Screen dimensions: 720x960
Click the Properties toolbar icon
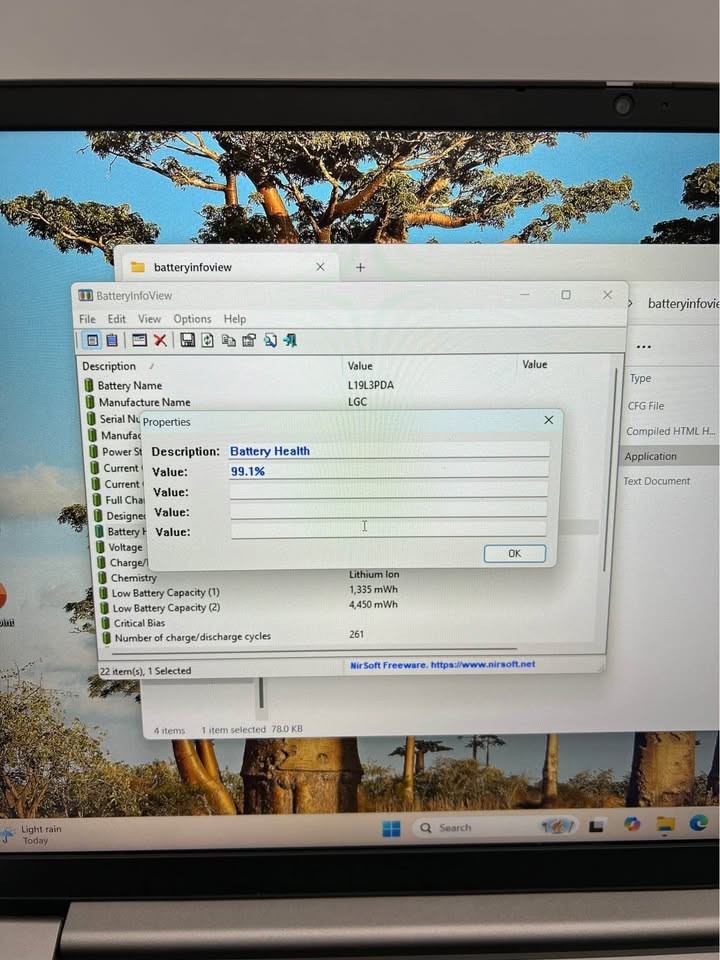(249, 340)
